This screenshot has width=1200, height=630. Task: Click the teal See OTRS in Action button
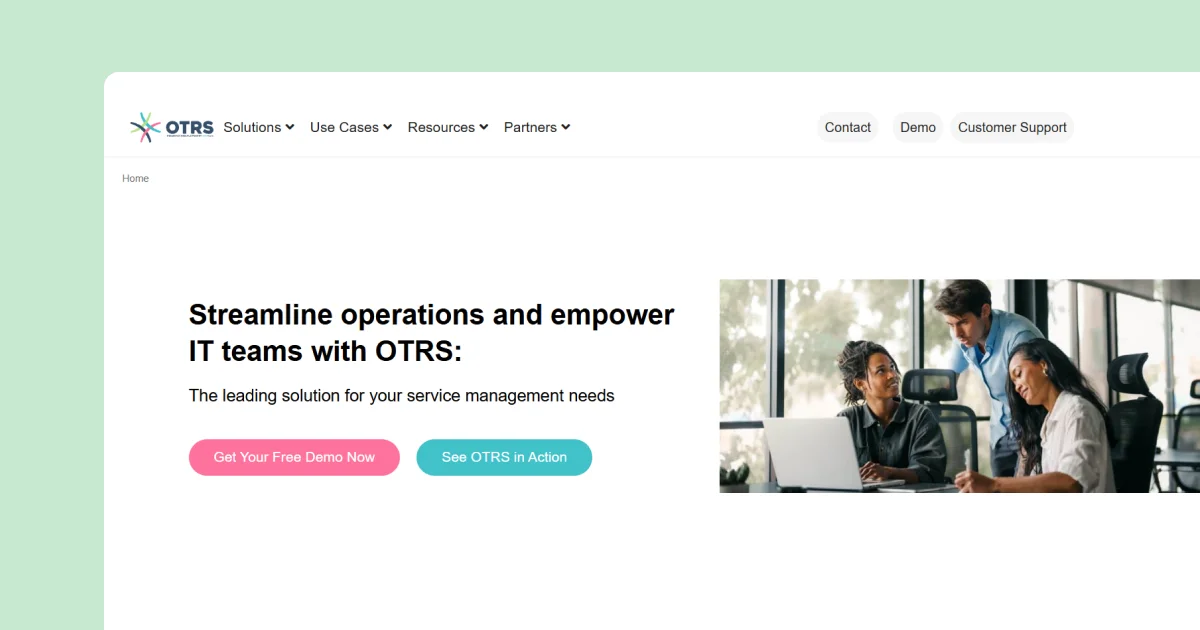504,457
